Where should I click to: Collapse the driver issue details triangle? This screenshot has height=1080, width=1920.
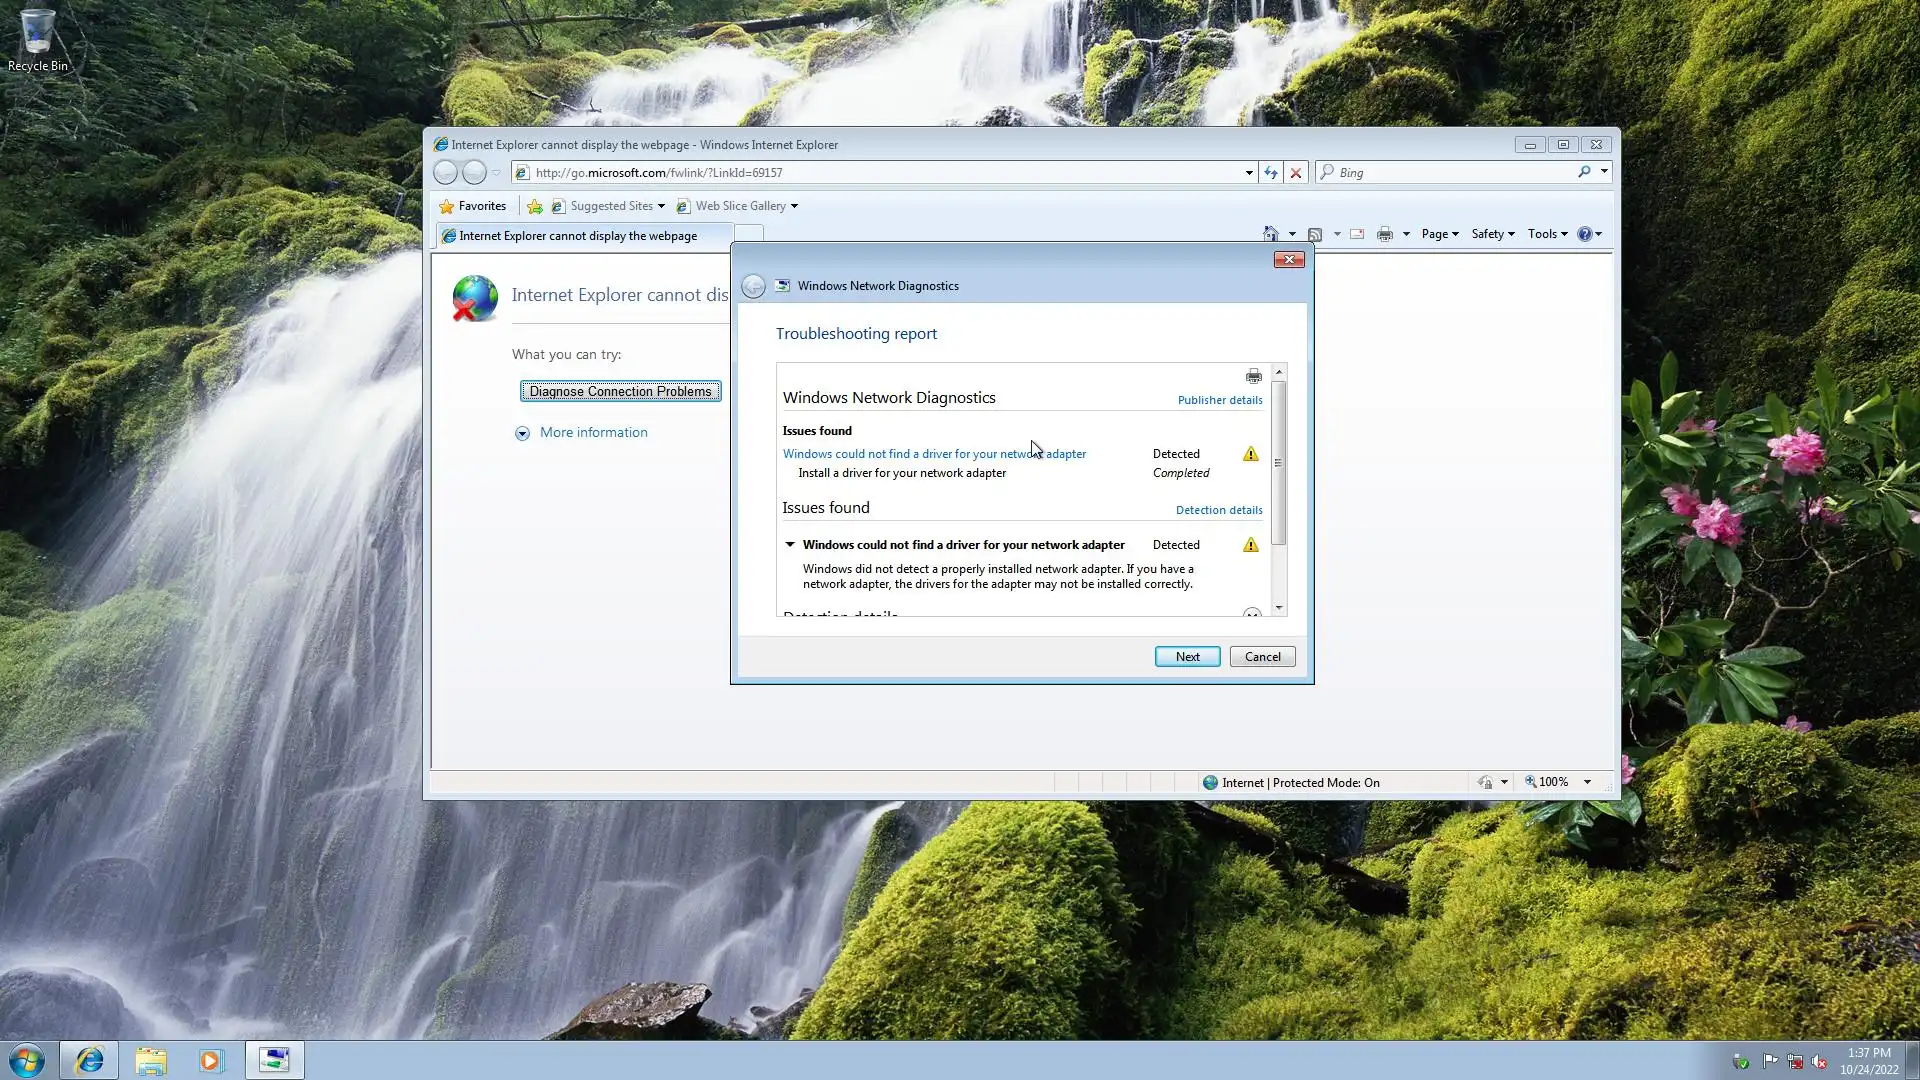coord(790,545)
